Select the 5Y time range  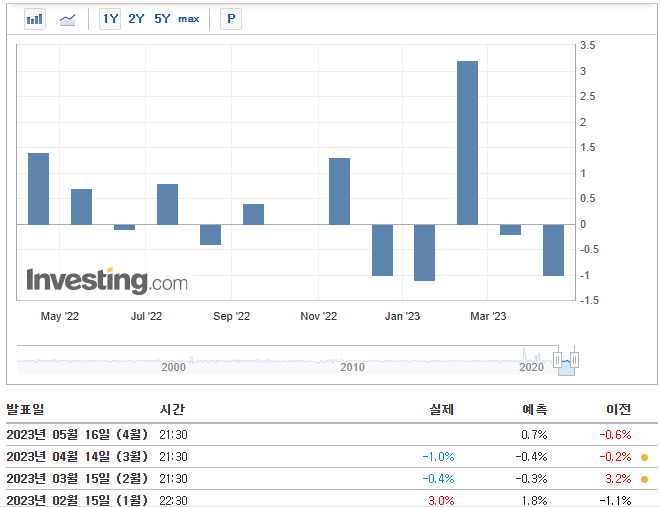point(162,19)
